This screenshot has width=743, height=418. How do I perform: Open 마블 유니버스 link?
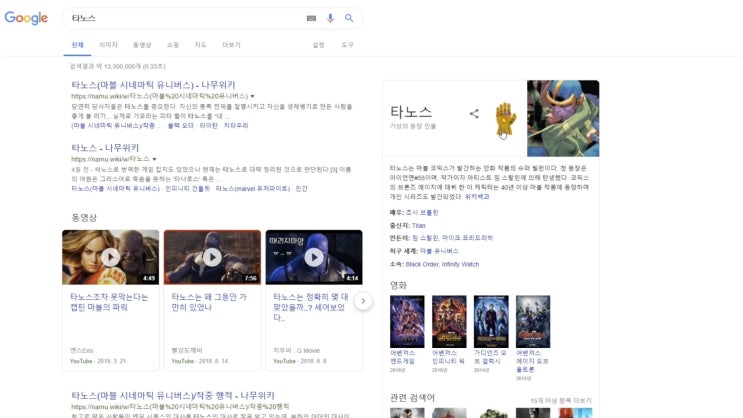click(439, 251)
